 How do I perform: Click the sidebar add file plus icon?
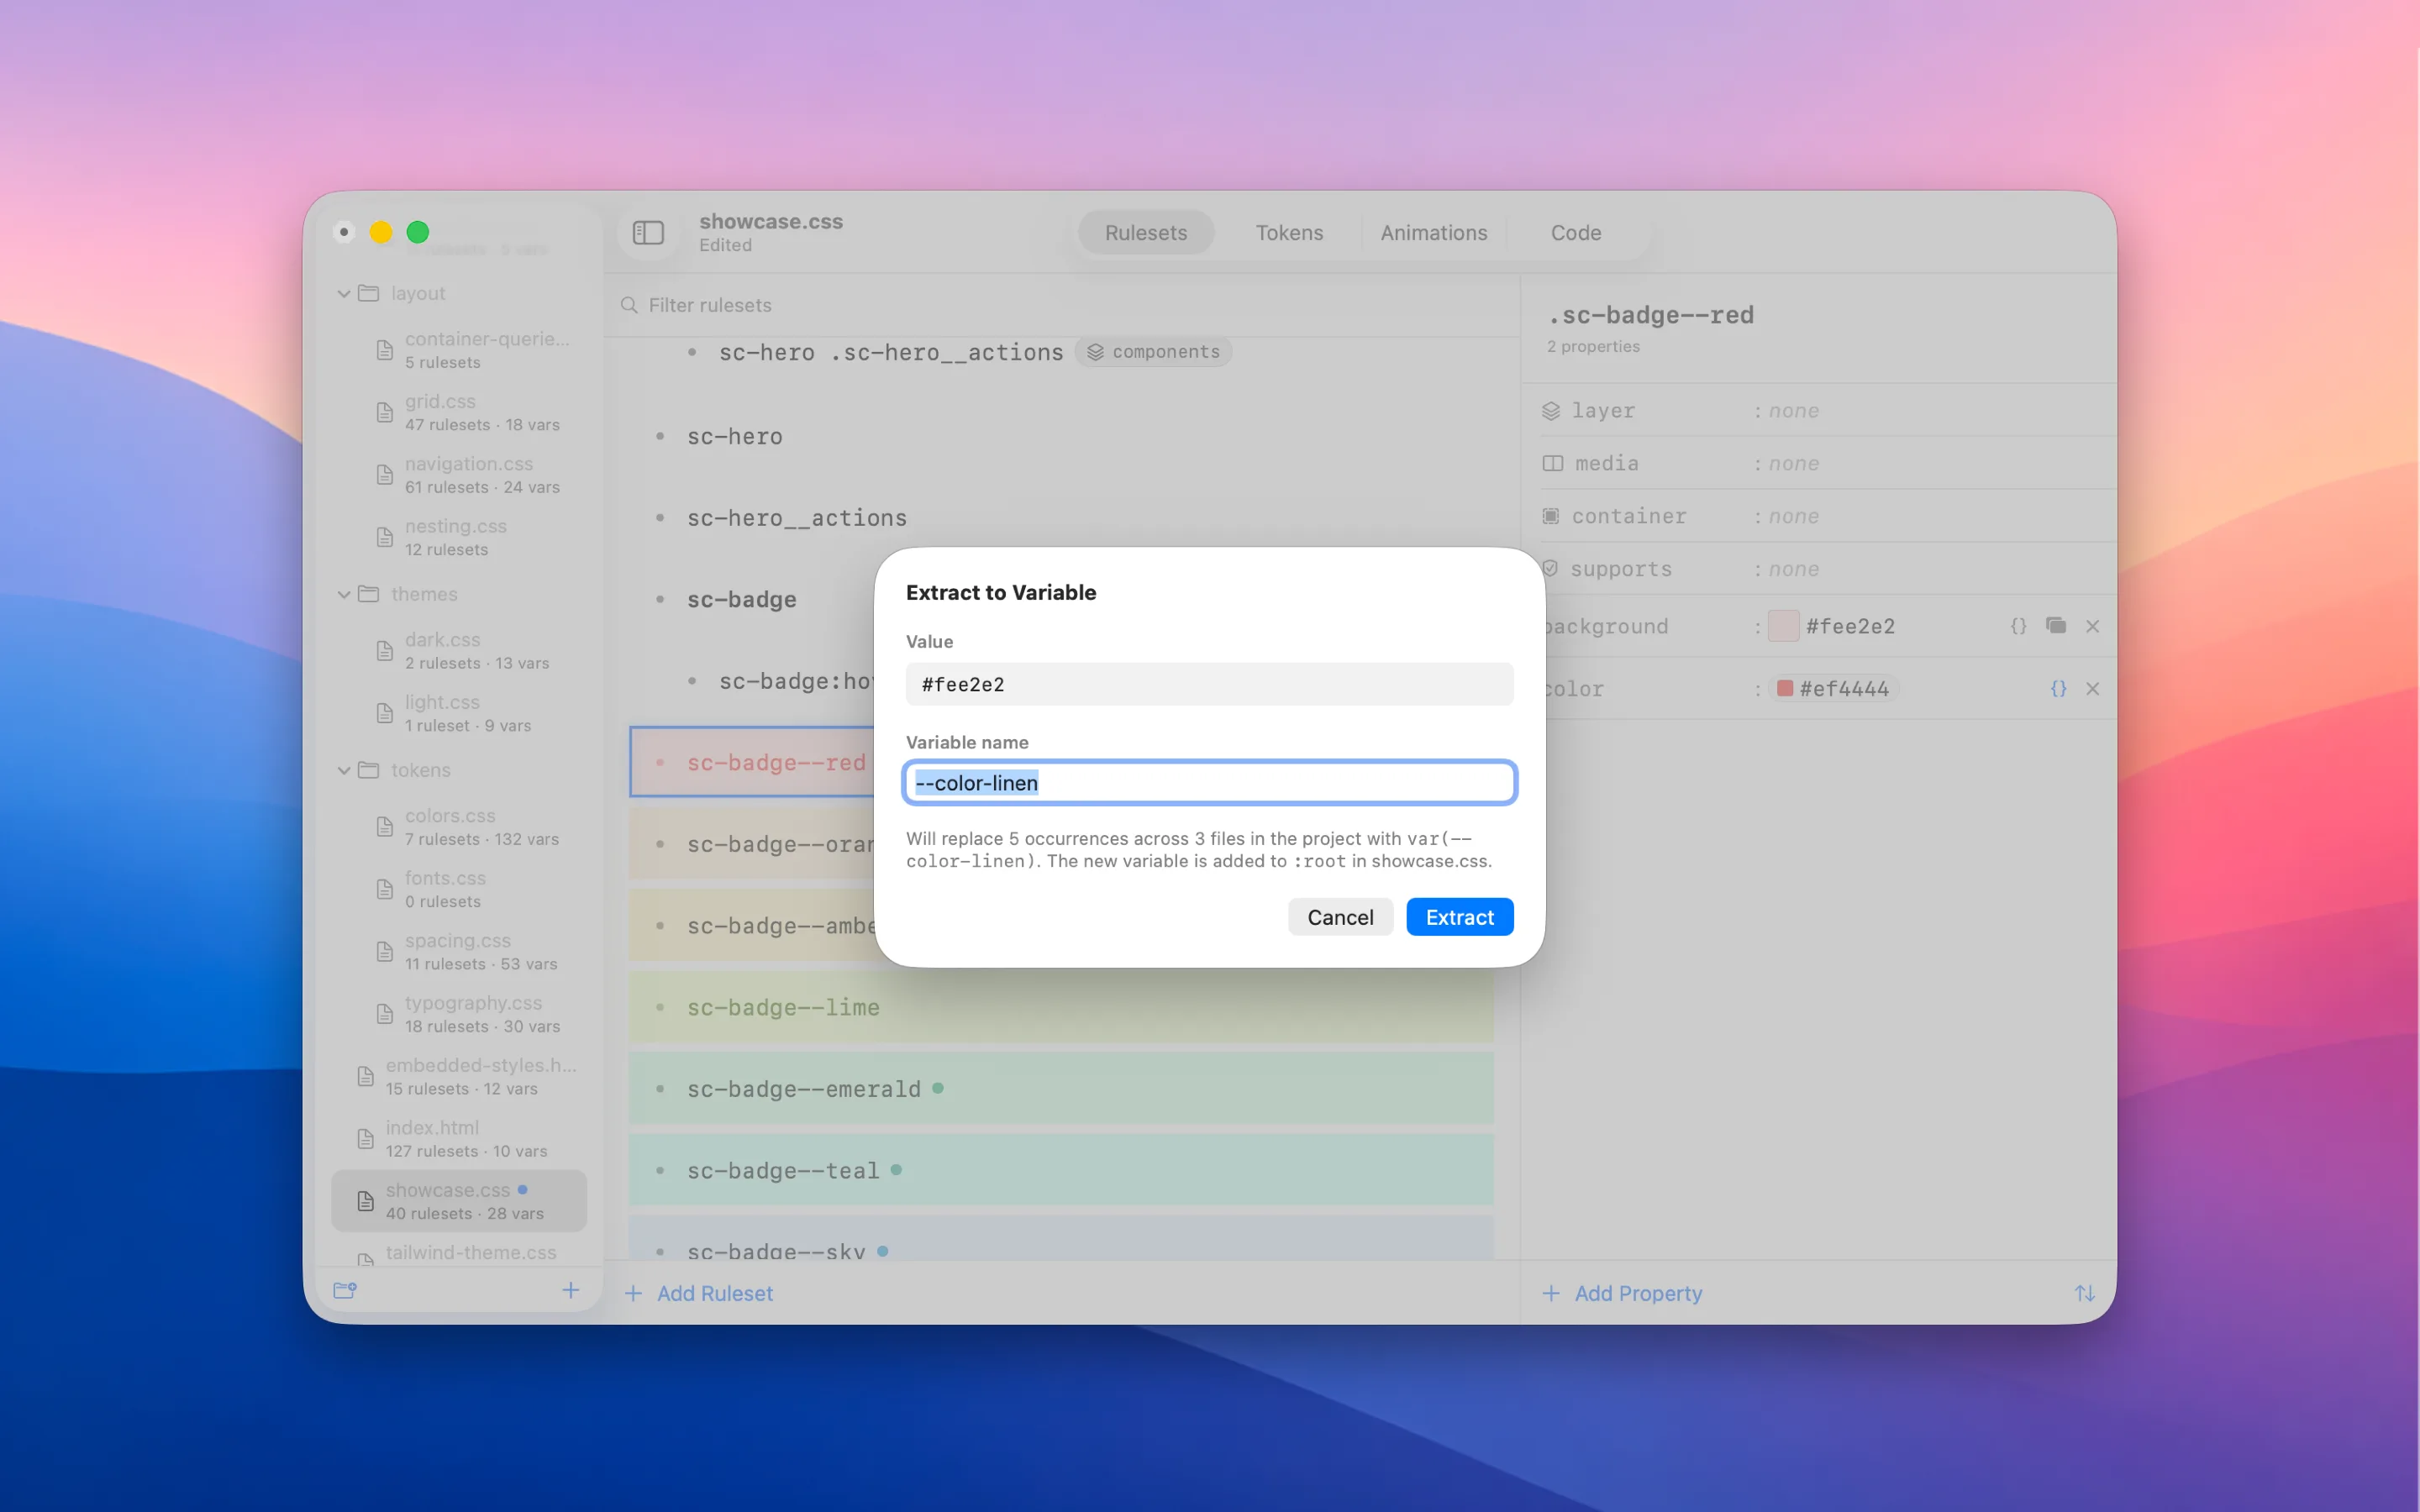571,1290
